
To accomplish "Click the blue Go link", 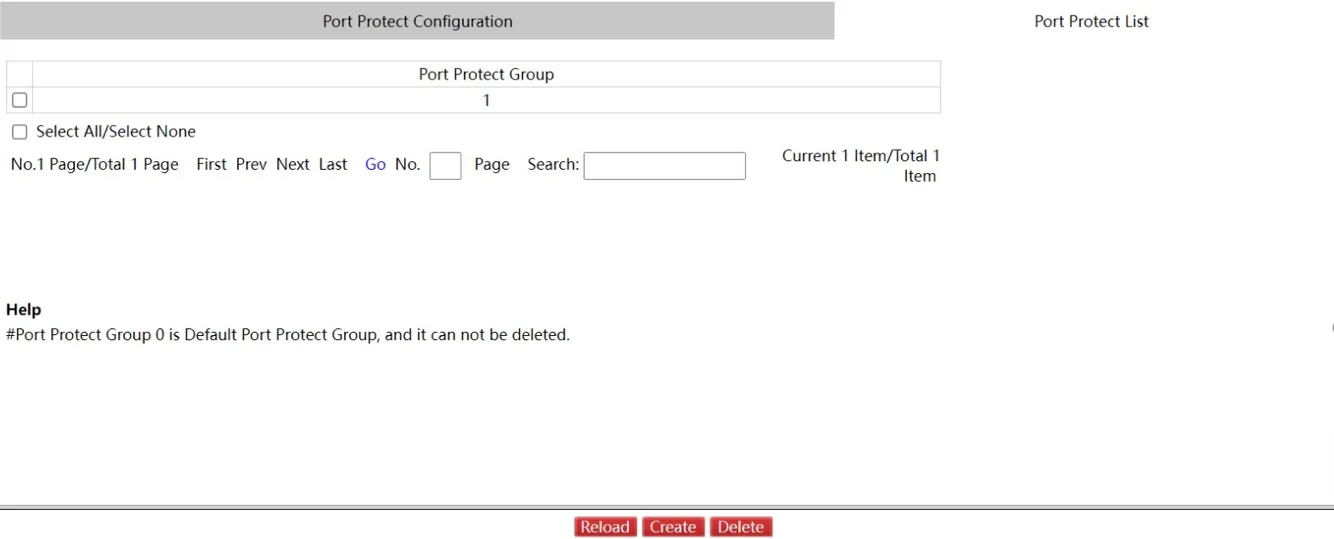I will click(375, 164).
